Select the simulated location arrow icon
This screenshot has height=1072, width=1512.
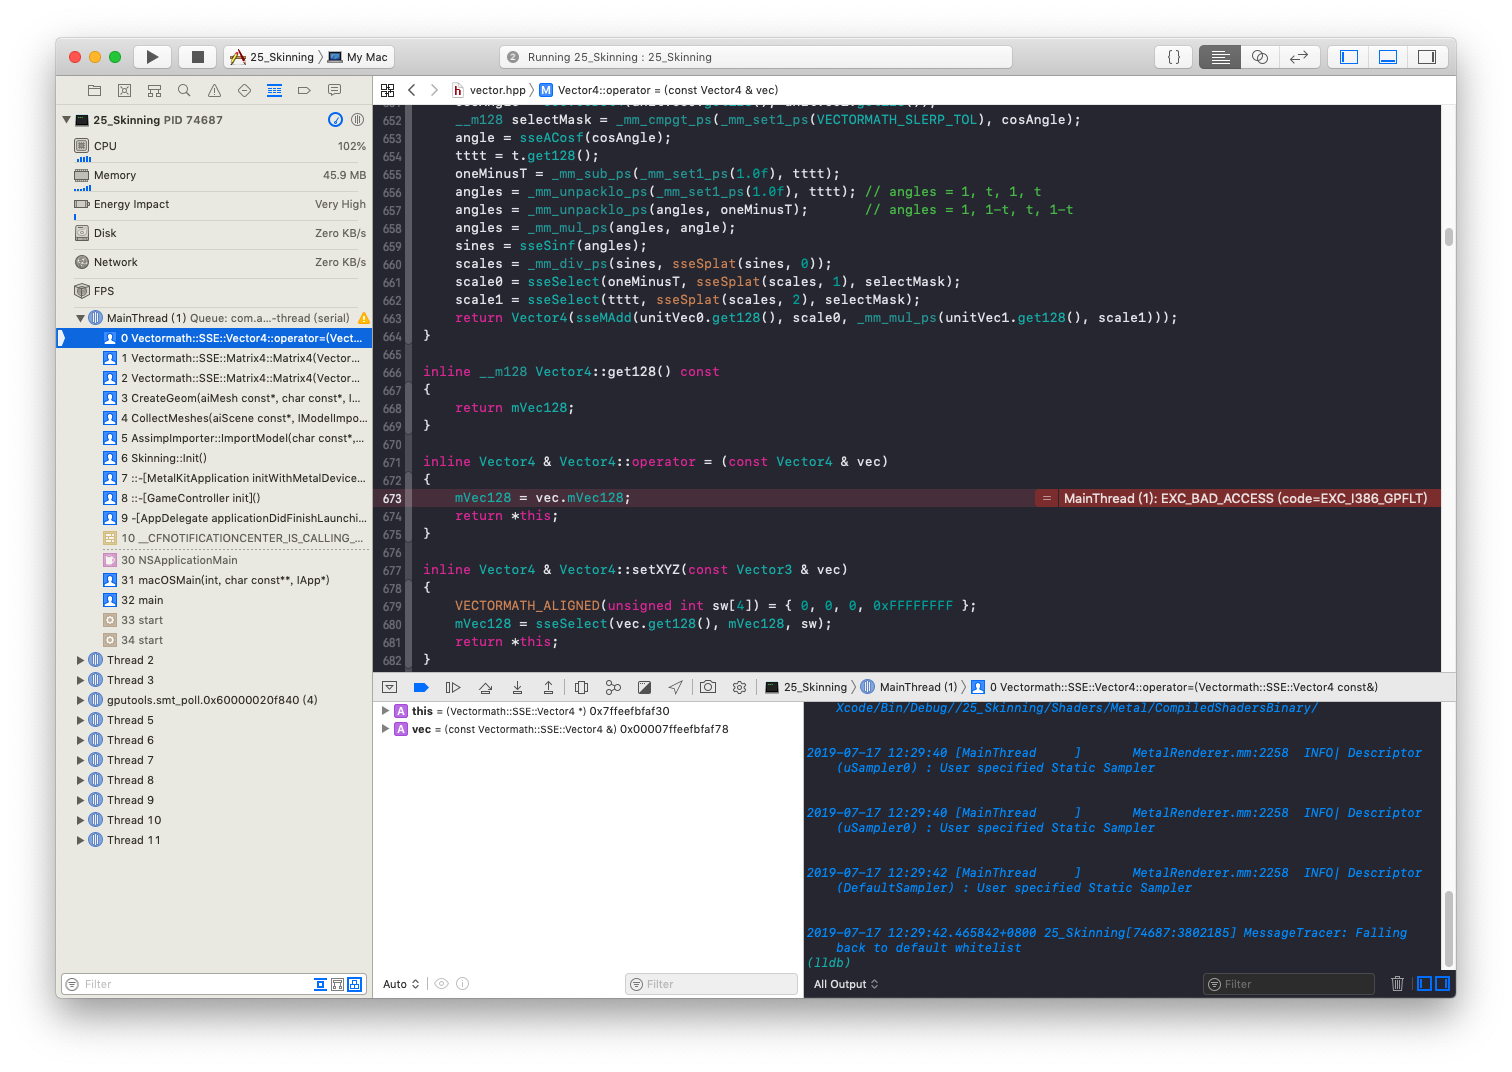click(x=676, y=687)
